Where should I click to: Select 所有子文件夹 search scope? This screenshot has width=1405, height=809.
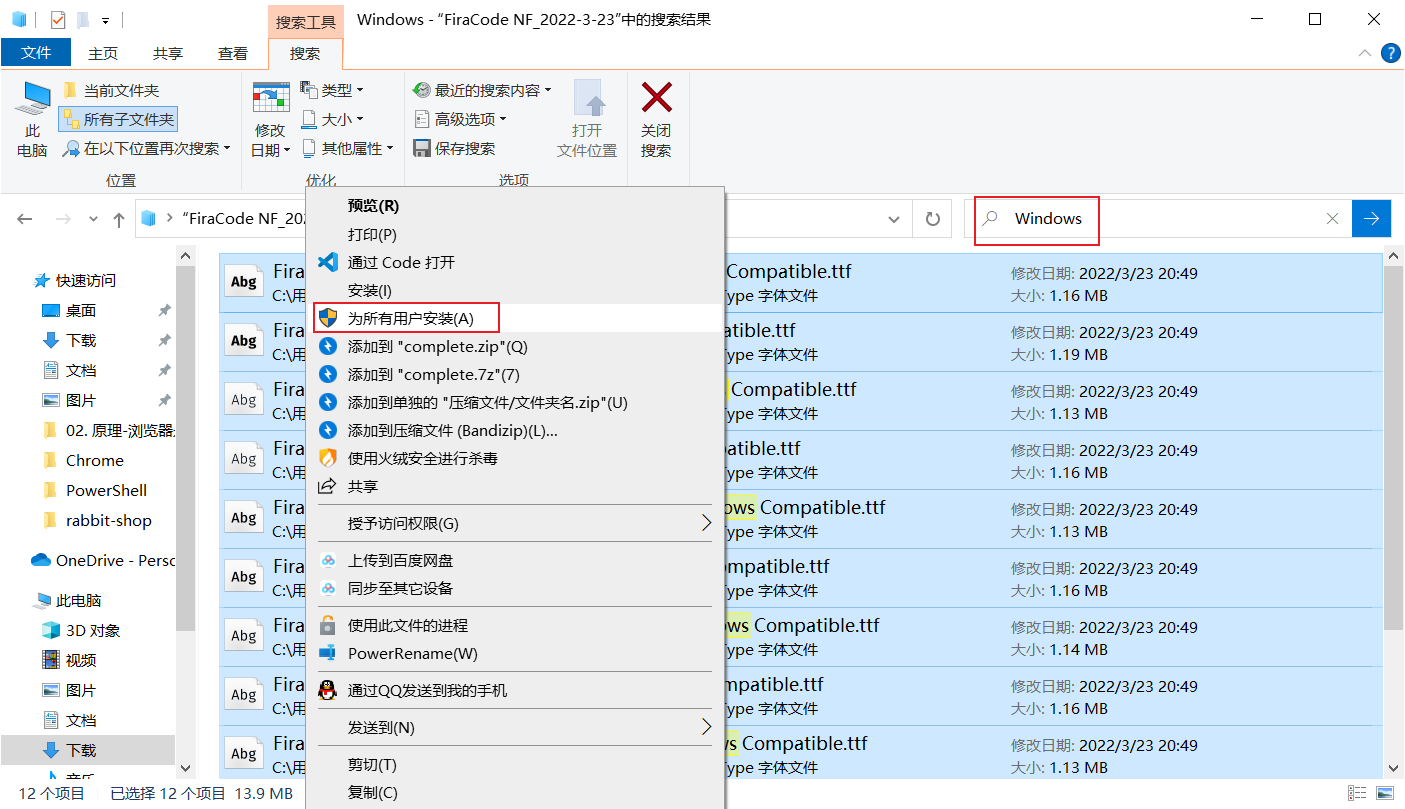[118, 119]
